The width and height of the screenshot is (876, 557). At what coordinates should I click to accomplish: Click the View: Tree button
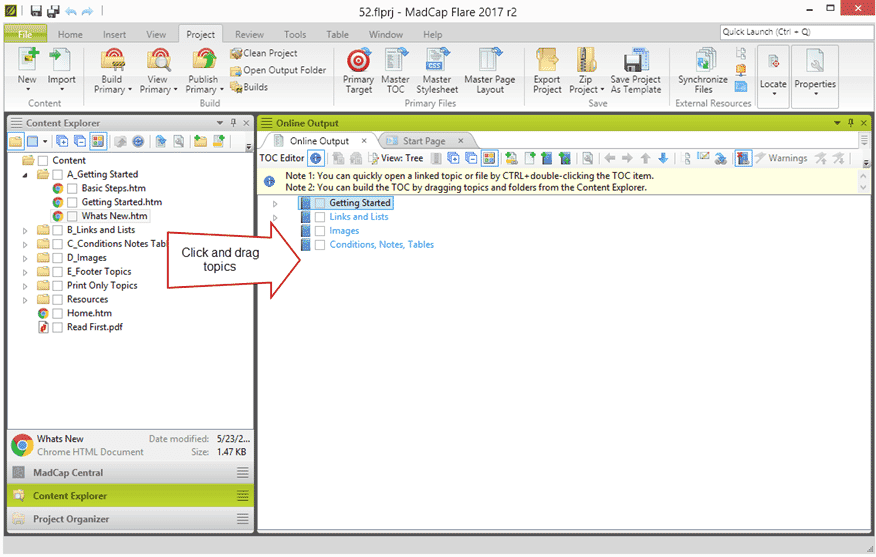(396, 159)
